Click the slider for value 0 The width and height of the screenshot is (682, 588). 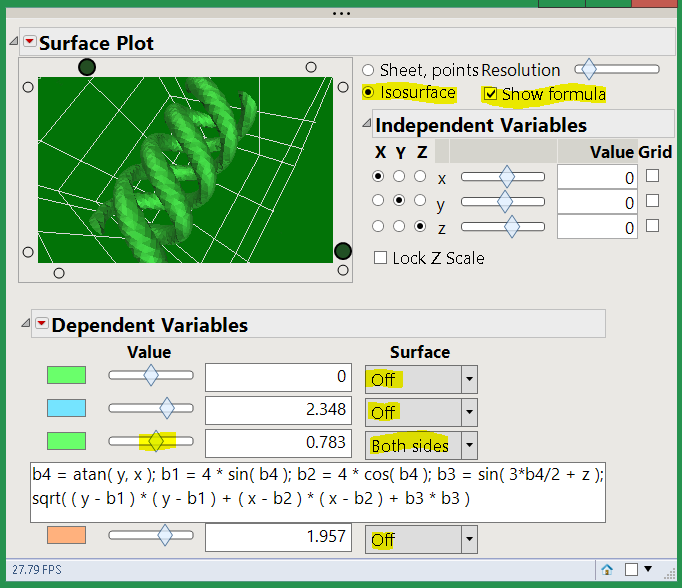[151, 375]
